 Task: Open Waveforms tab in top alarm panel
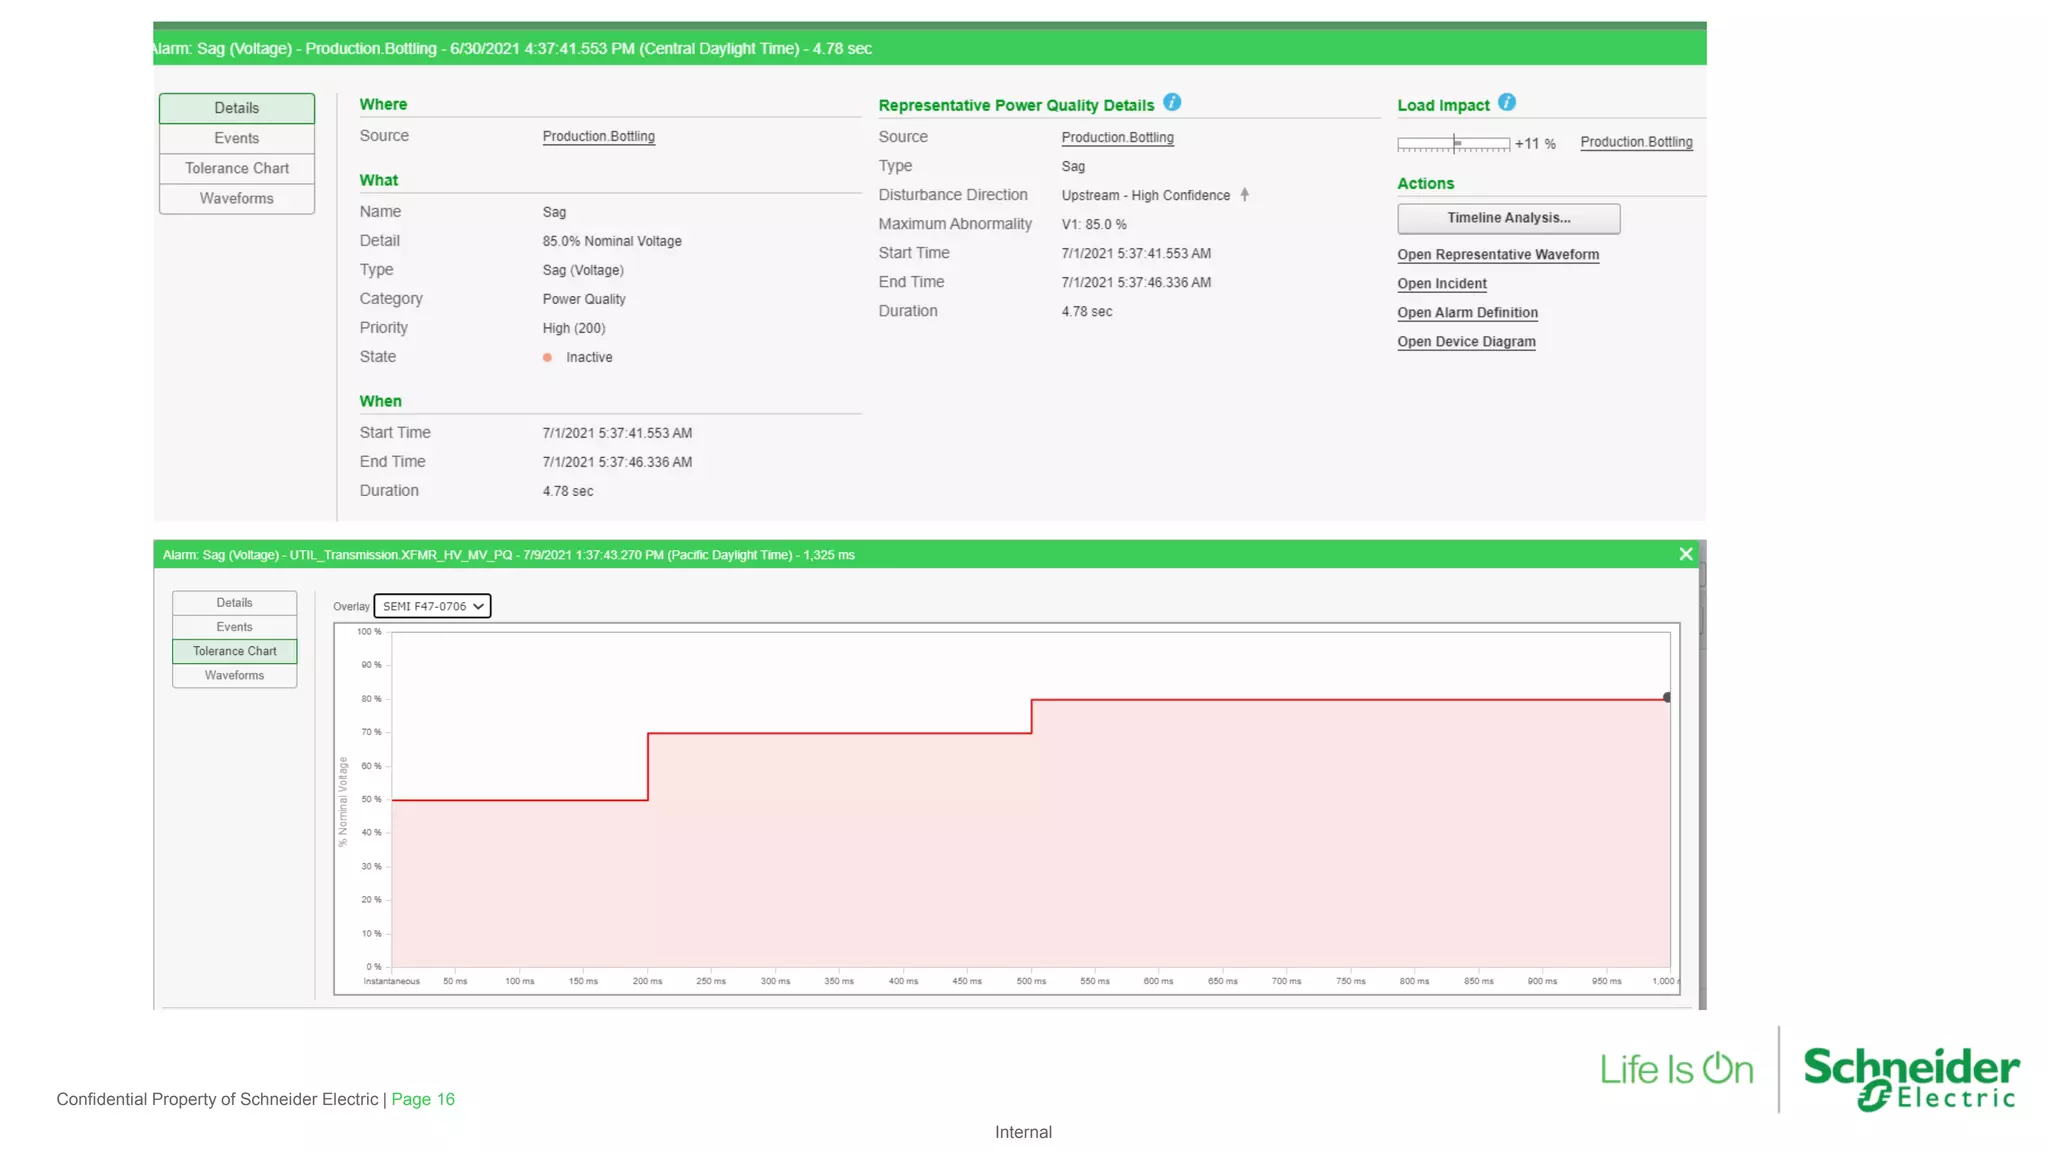pyautogui.click(x=237, y=198)
